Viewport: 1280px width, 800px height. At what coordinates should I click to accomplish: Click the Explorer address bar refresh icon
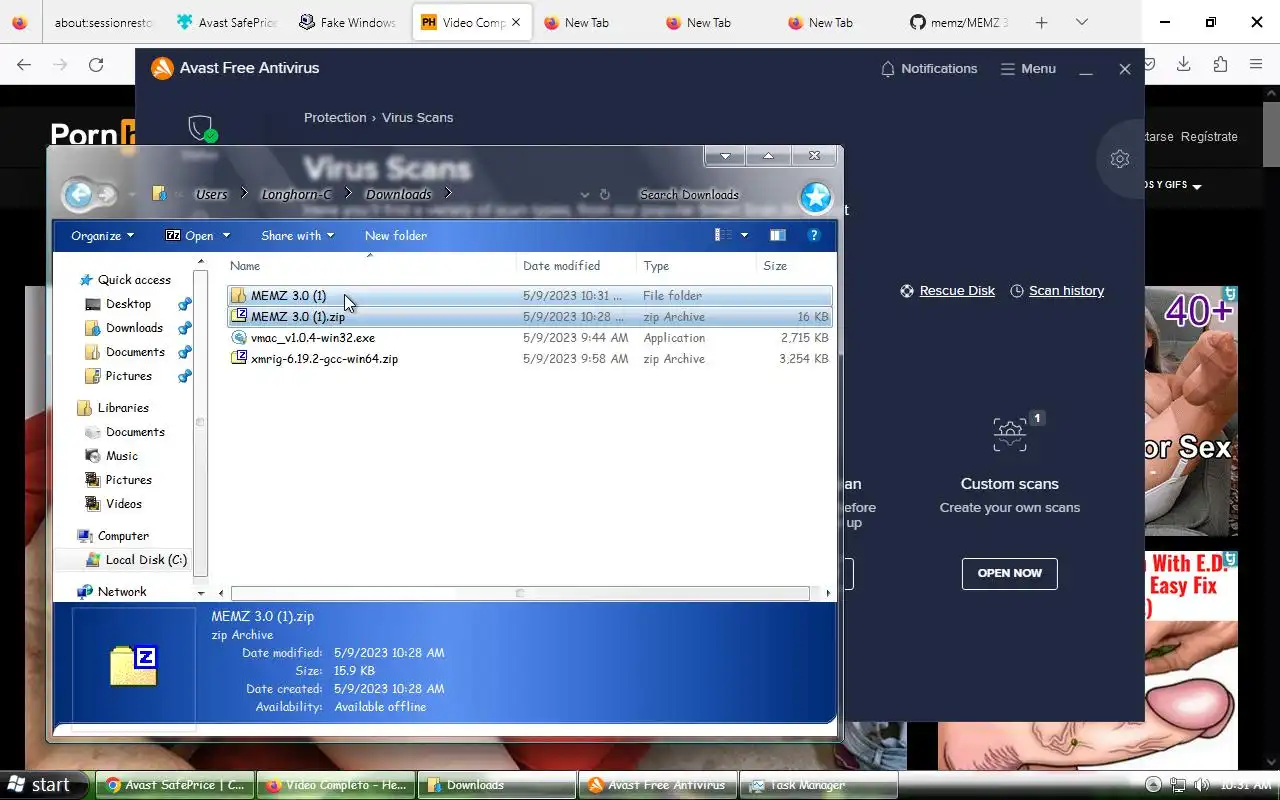coord(604,195)
